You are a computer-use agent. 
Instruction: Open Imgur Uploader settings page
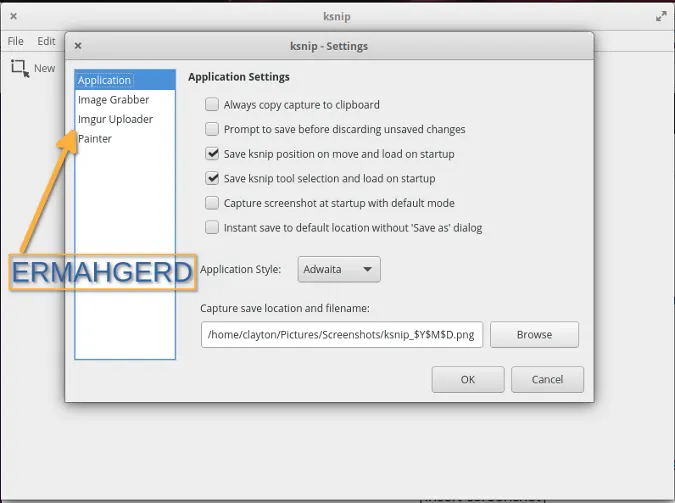[x=125, y=119]
